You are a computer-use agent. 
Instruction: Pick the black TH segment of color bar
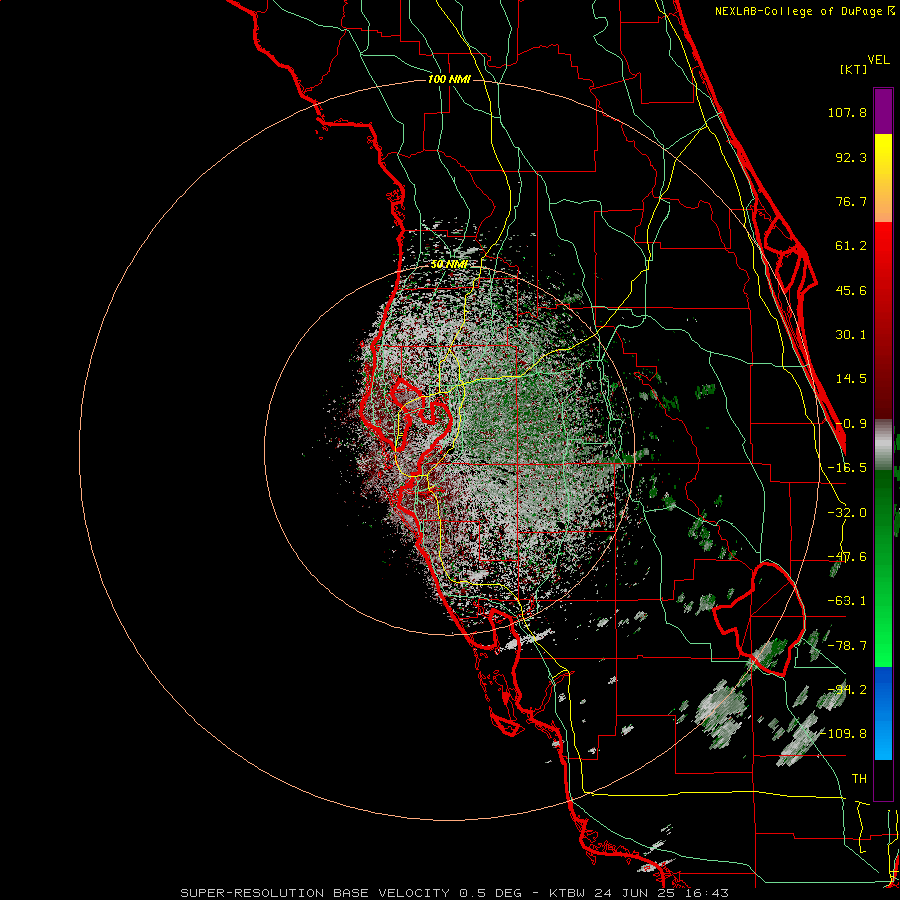pos(883,779)
